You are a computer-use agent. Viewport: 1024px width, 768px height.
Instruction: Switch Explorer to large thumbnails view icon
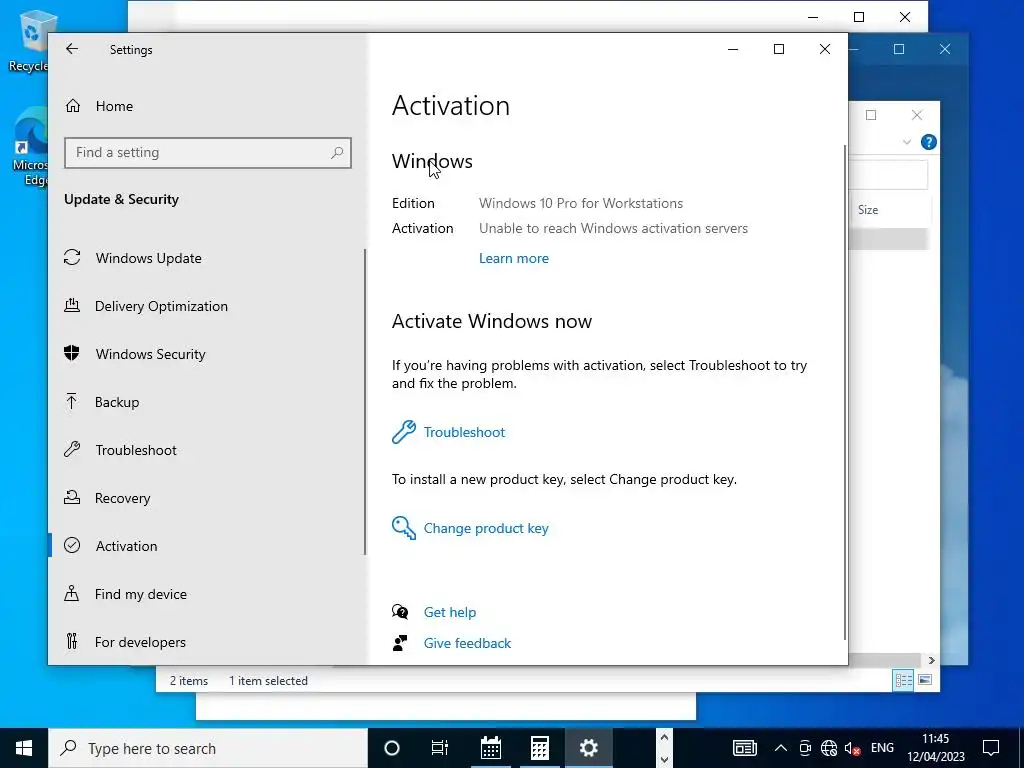click(x=925, y=680)
